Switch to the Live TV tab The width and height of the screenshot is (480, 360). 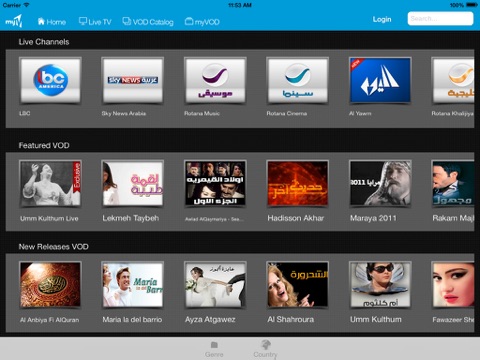95,22
